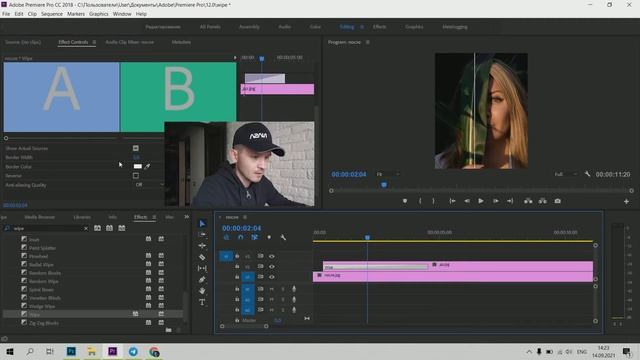Open timeline sequence panel menu

tap(245, 217)
